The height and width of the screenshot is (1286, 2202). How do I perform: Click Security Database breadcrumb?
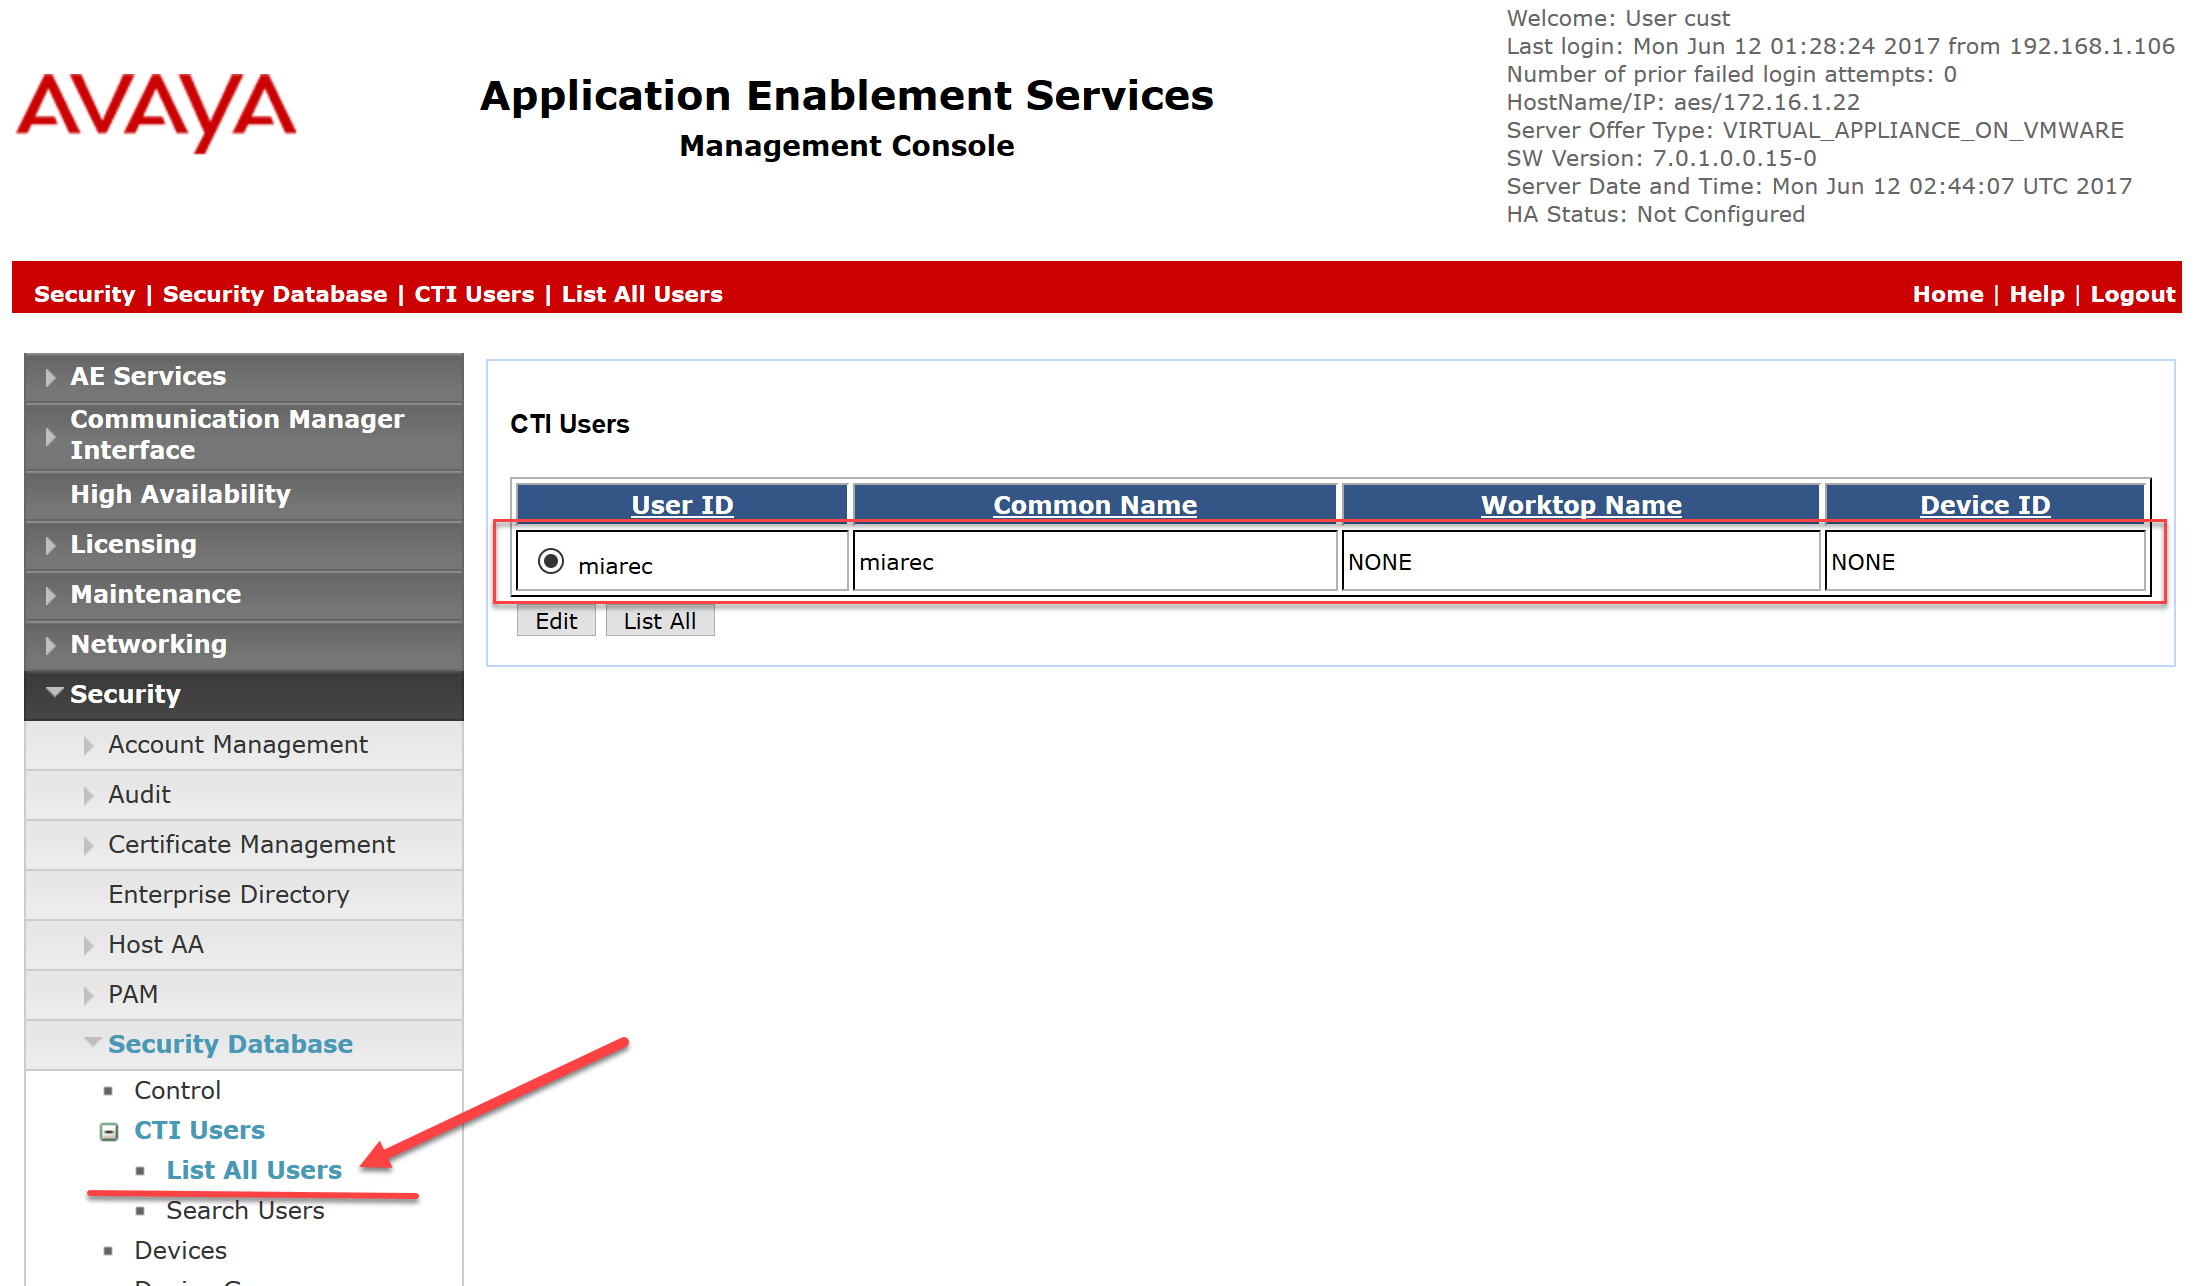(x=275, y=294)
